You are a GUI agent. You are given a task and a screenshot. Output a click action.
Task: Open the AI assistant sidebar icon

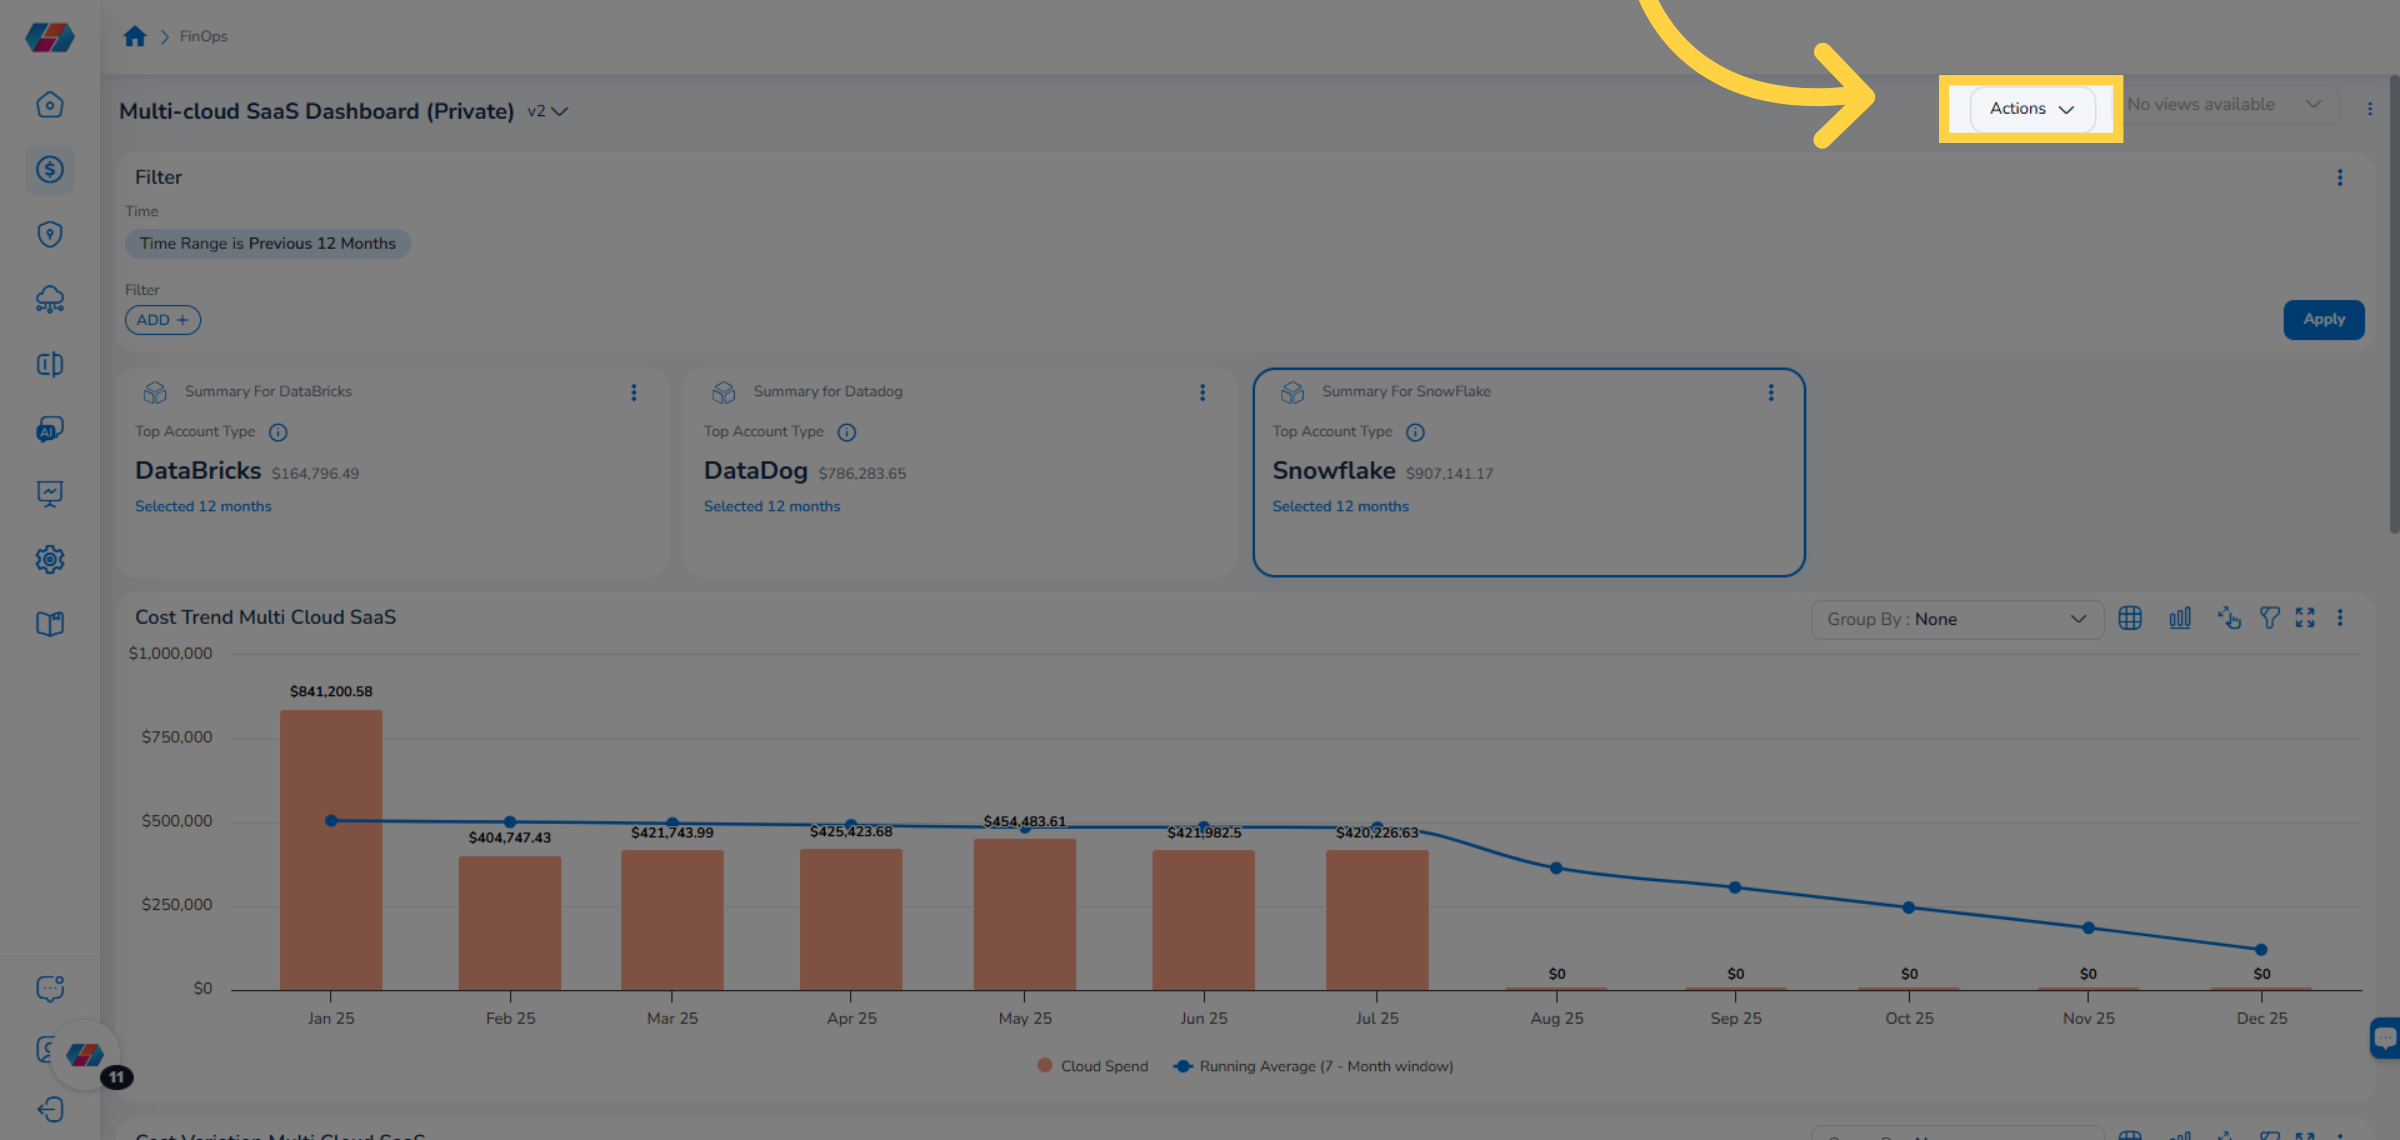(x=50, y=429)
